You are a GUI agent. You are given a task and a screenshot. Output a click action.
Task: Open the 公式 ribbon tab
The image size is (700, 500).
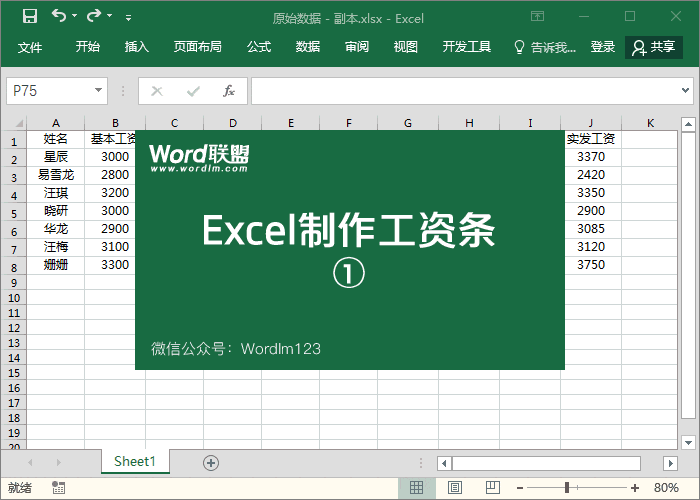(x=259, y=47)
